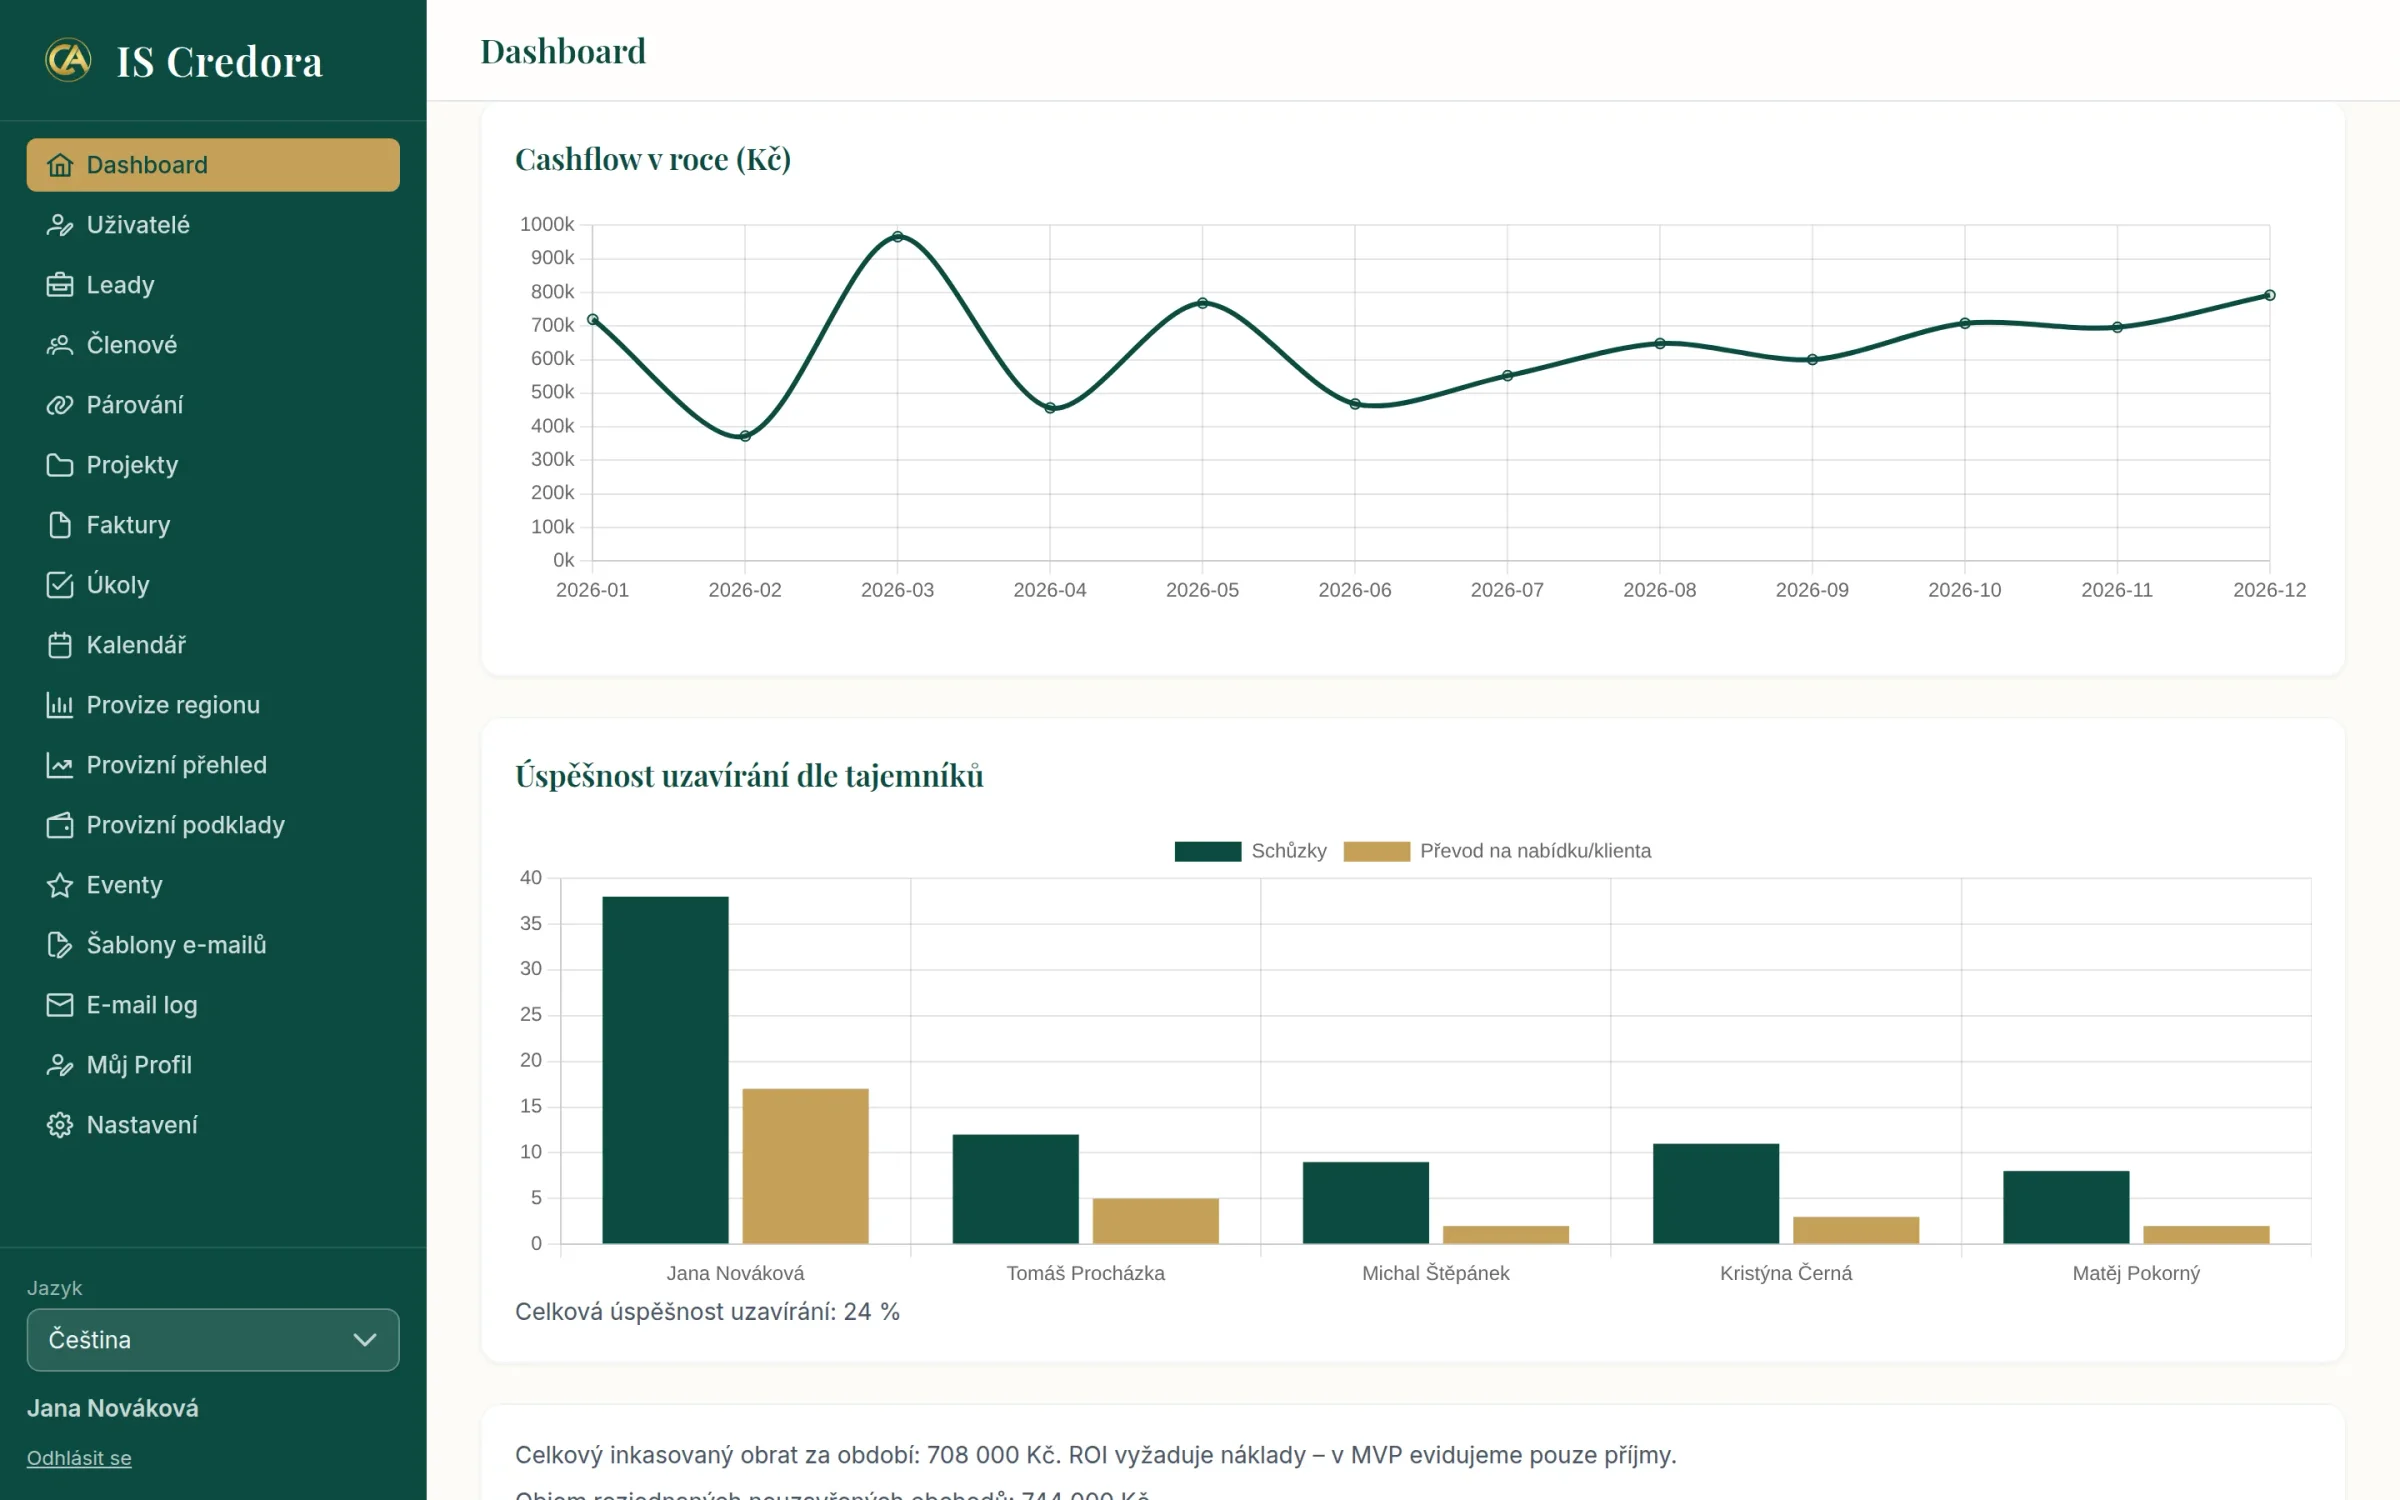Navigate to Kalendář
The image size is (2400, 1500).
coord(213,645)
